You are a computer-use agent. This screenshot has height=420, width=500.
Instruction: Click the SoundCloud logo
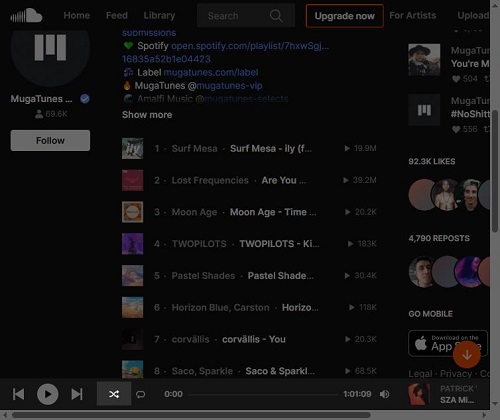(26, 15)
